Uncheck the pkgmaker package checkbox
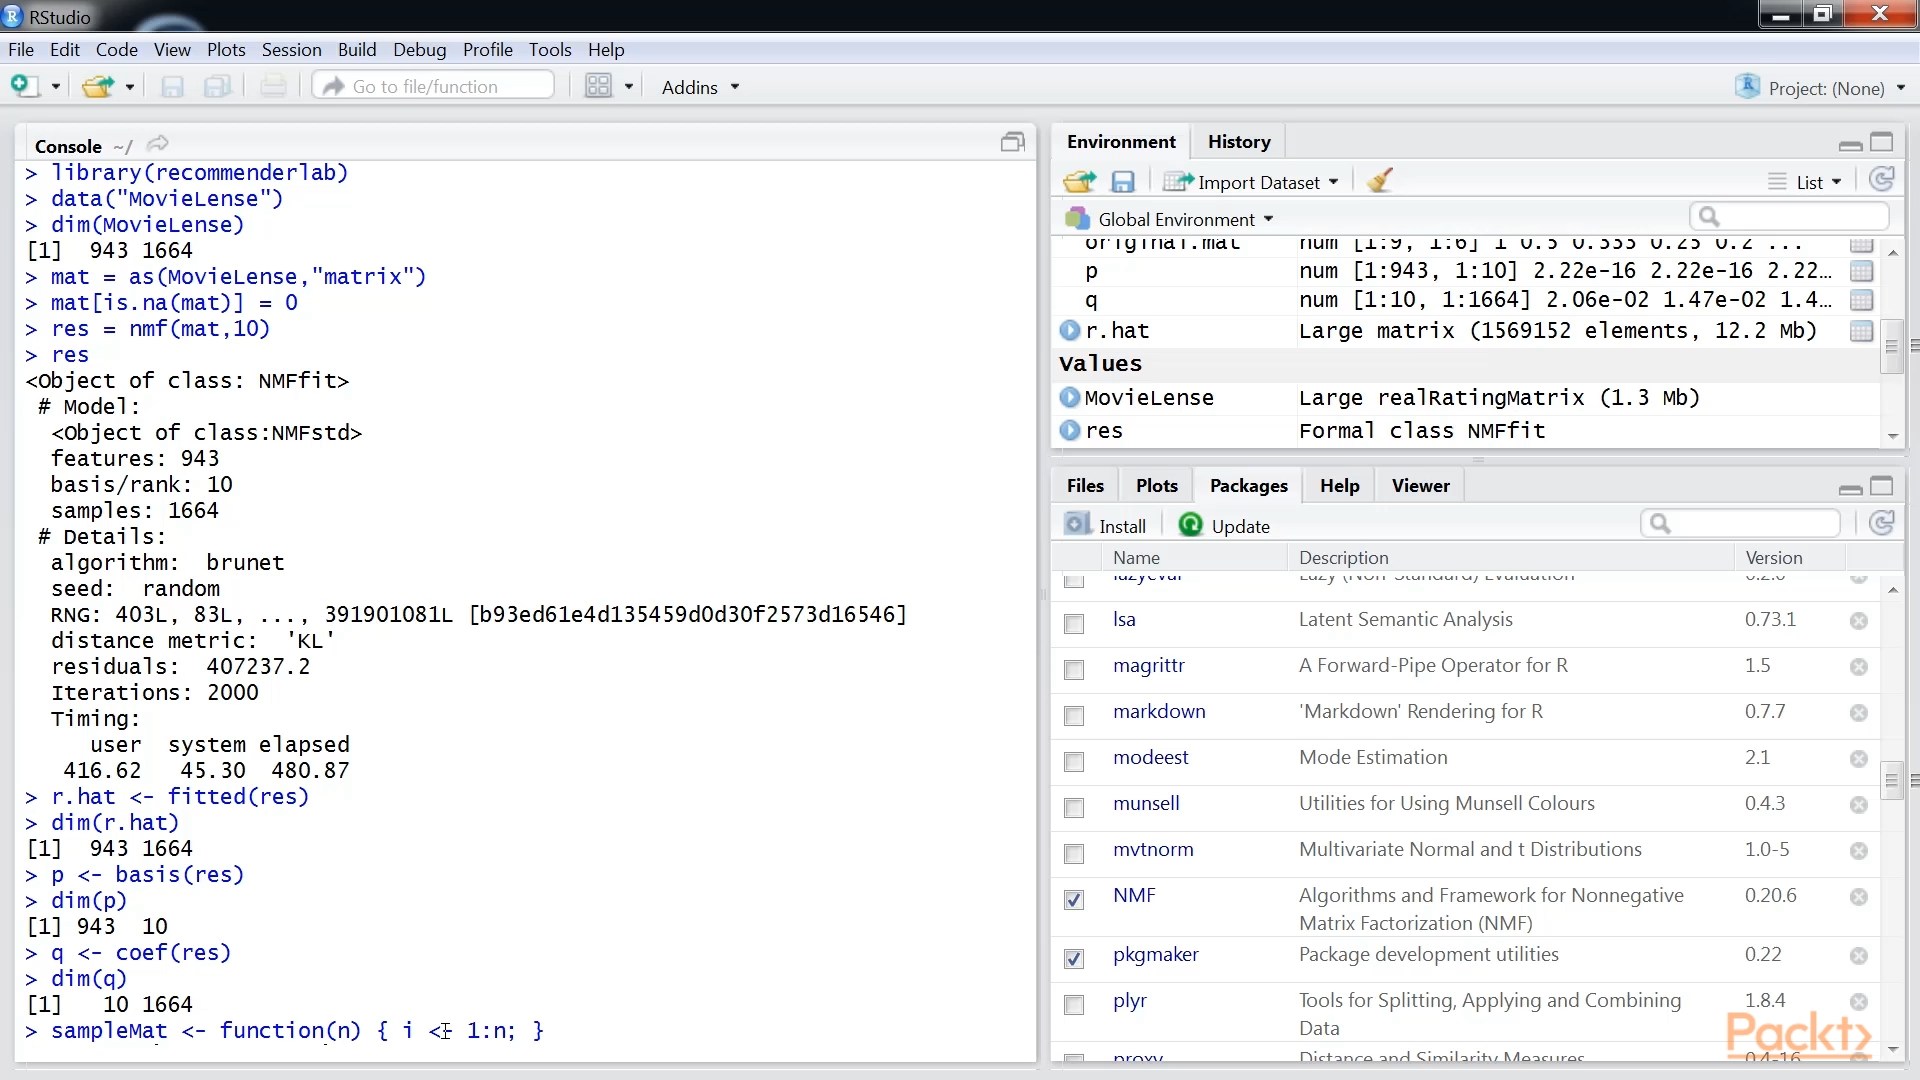1920x1080 pixels. point(1074,959)
